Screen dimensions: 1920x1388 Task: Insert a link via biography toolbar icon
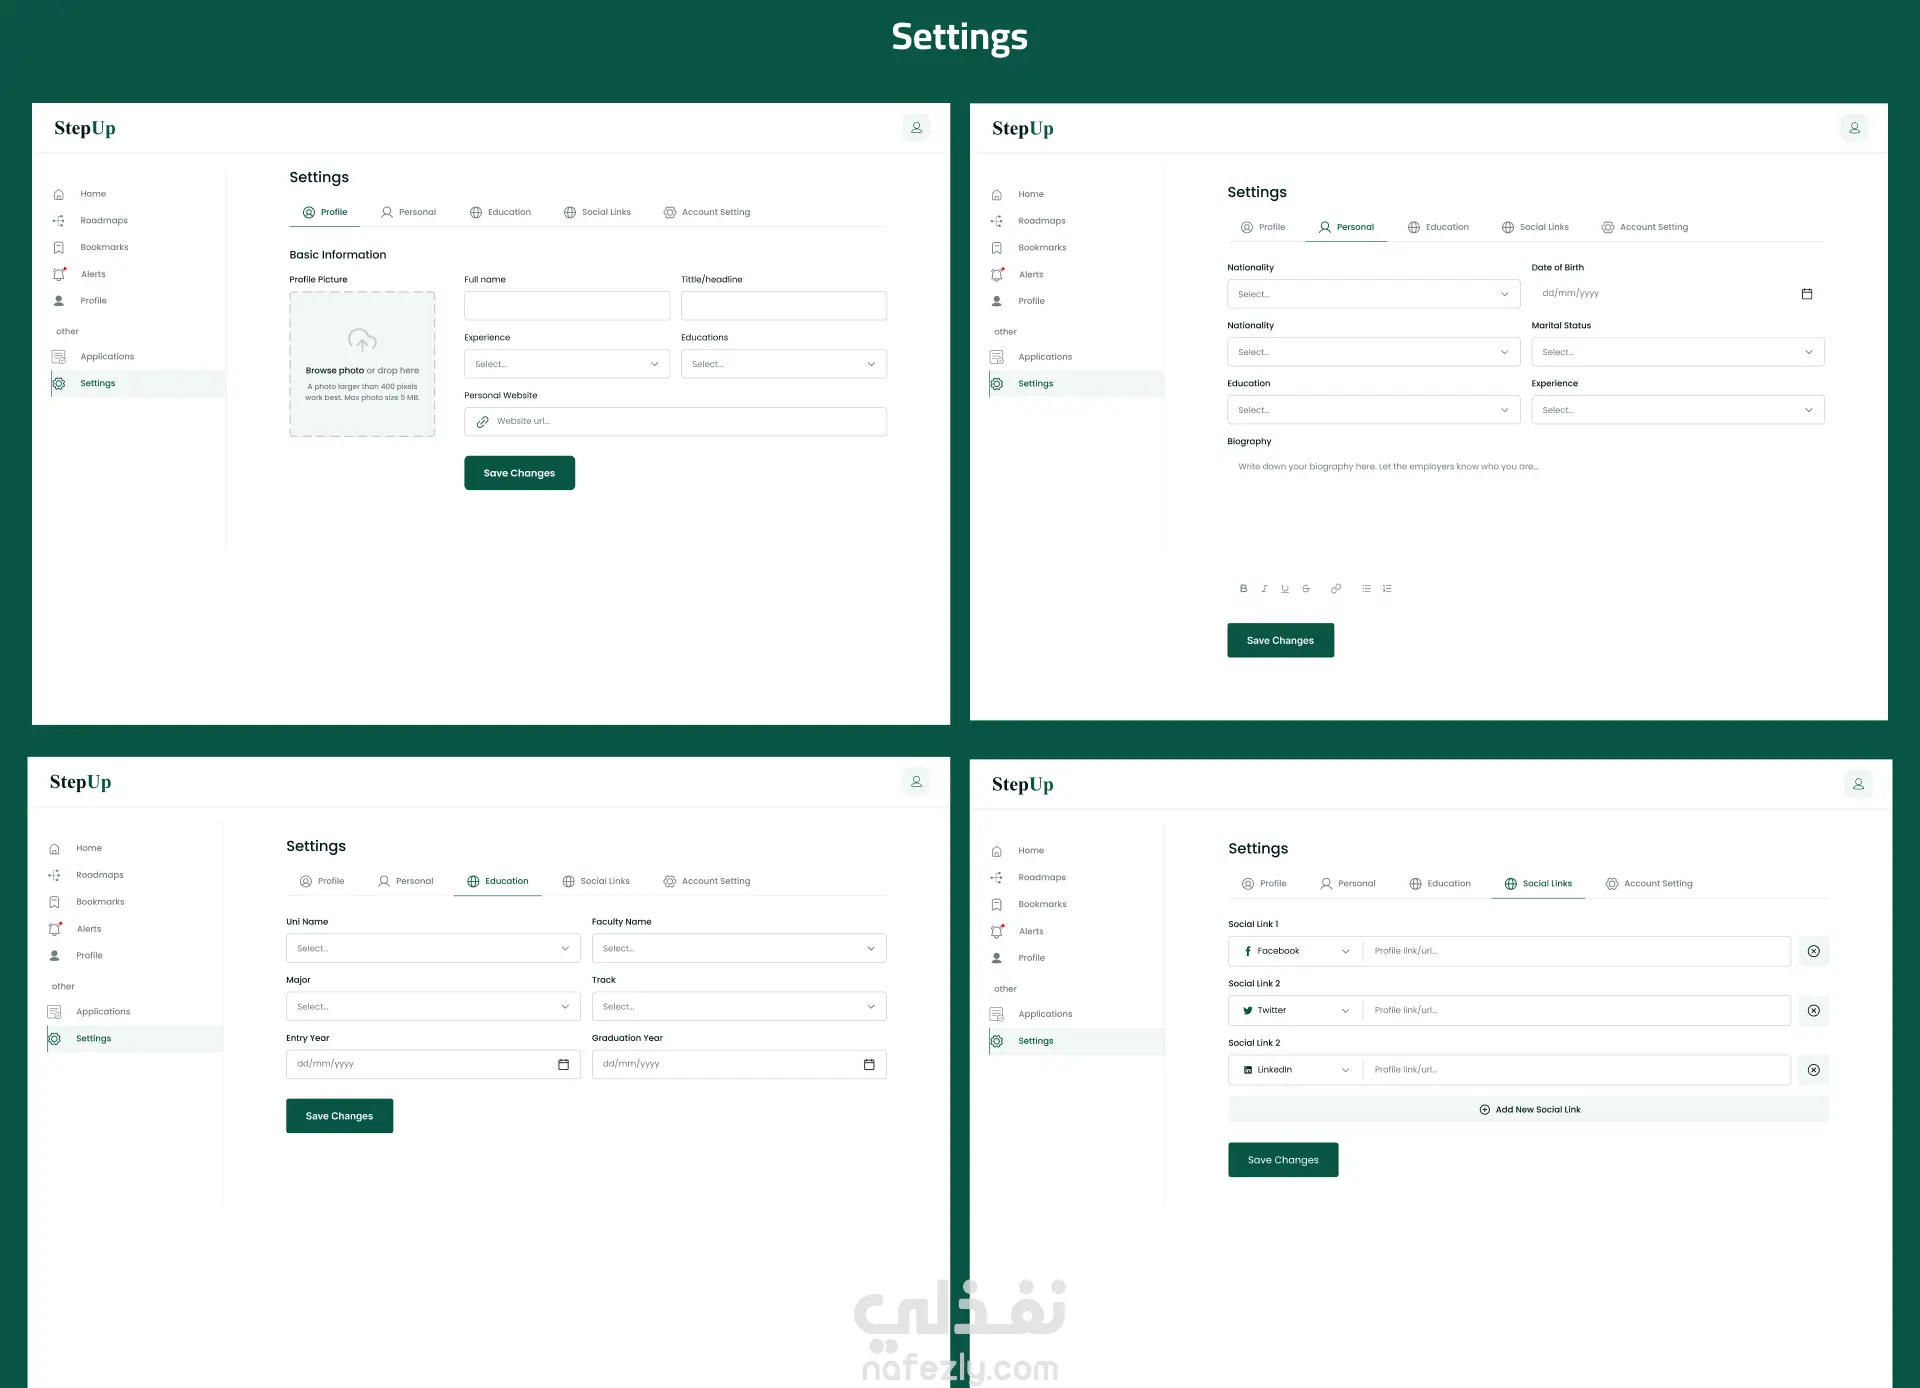pyautogui.click(x=1336, y=589)
